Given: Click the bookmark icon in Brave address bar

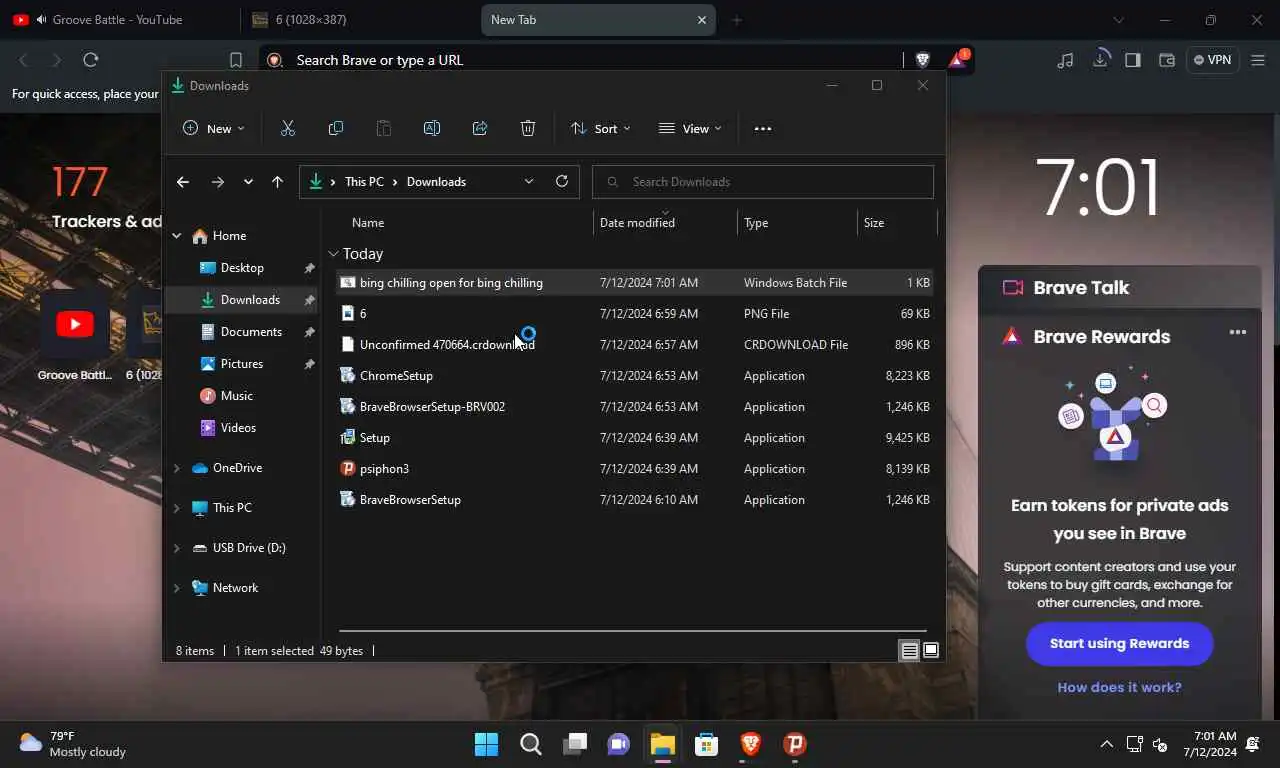Looking at the screenshot, I should pos(236,60).
